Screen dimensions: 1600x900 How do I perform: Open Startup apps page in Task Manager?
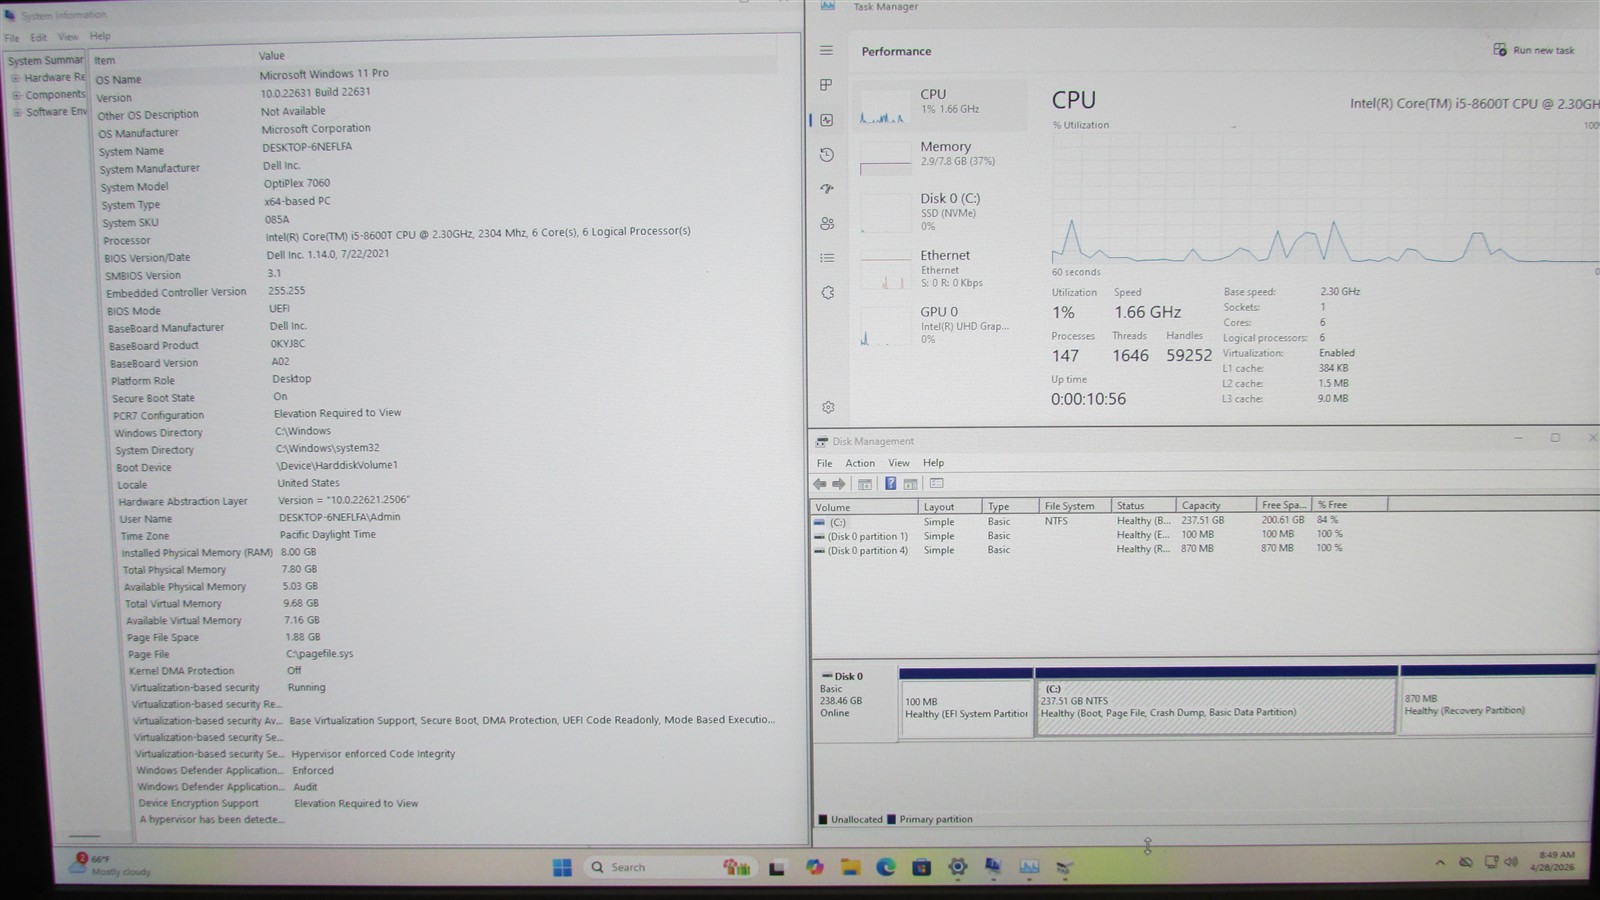click(826, 189)
